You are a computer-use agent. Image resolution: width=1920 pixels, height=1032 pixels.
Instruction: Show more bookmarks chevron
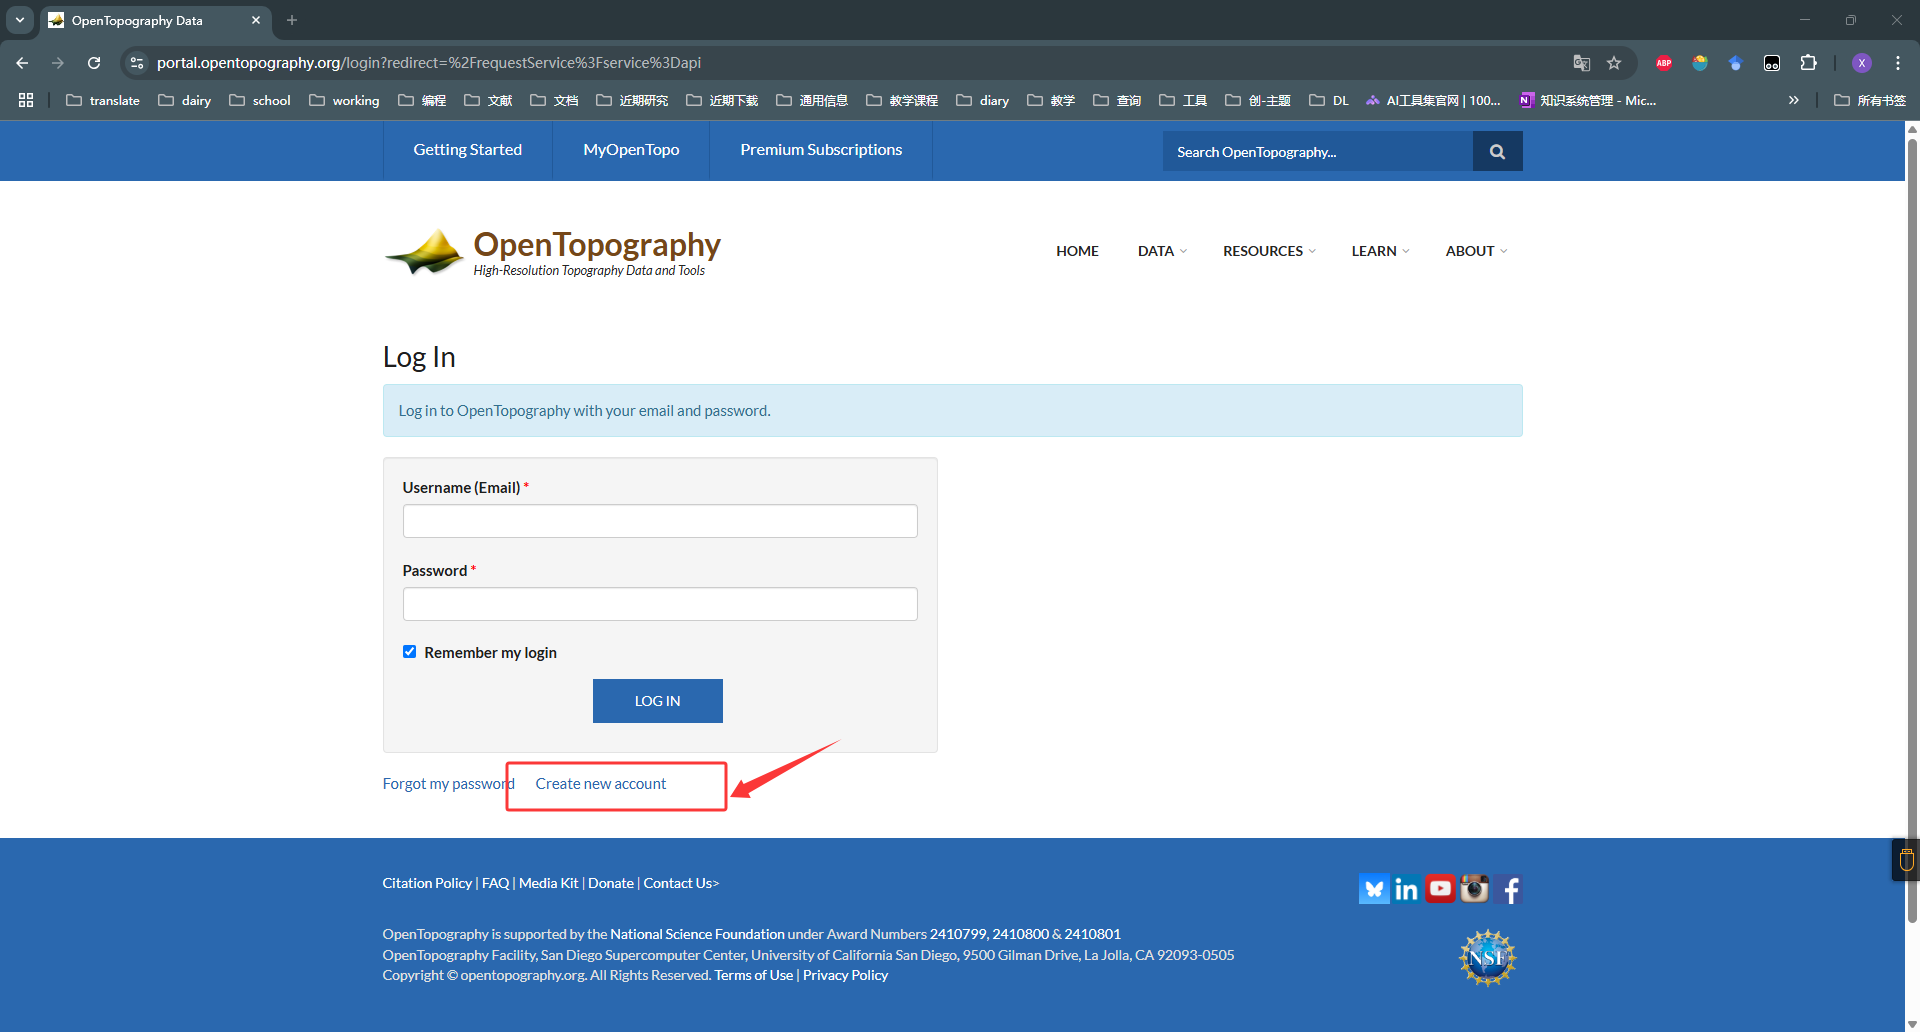click(x=1794, y=100)
